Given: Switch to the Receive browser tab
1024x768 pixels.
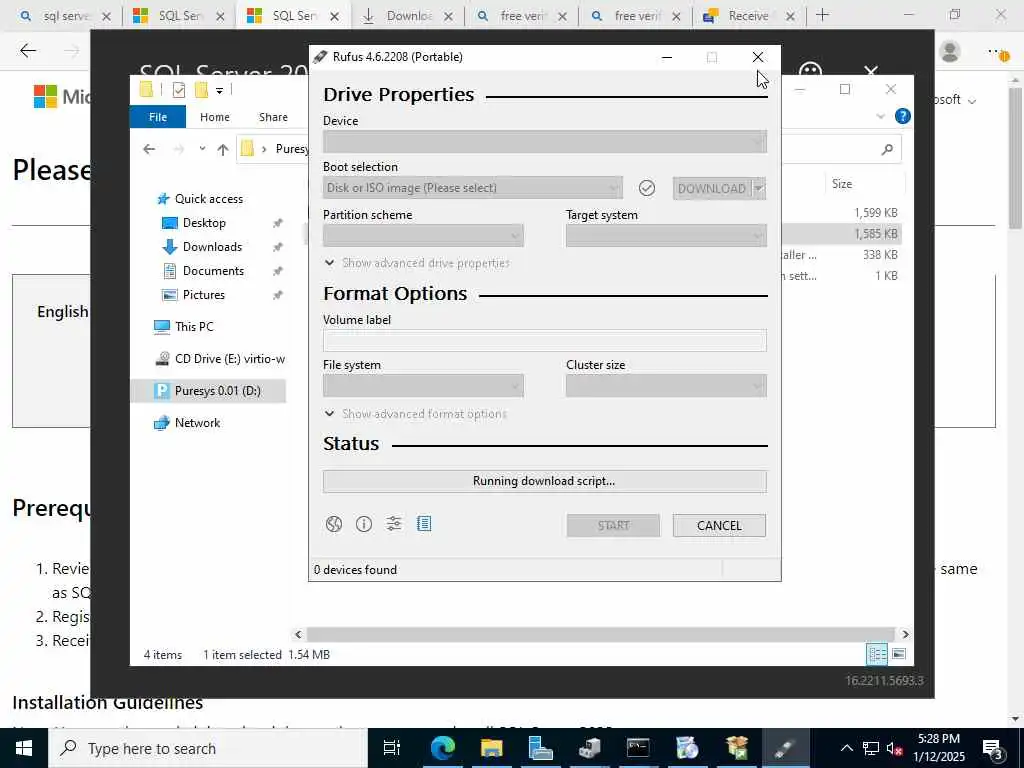Looking at the screenshot, I should point(748,16).
